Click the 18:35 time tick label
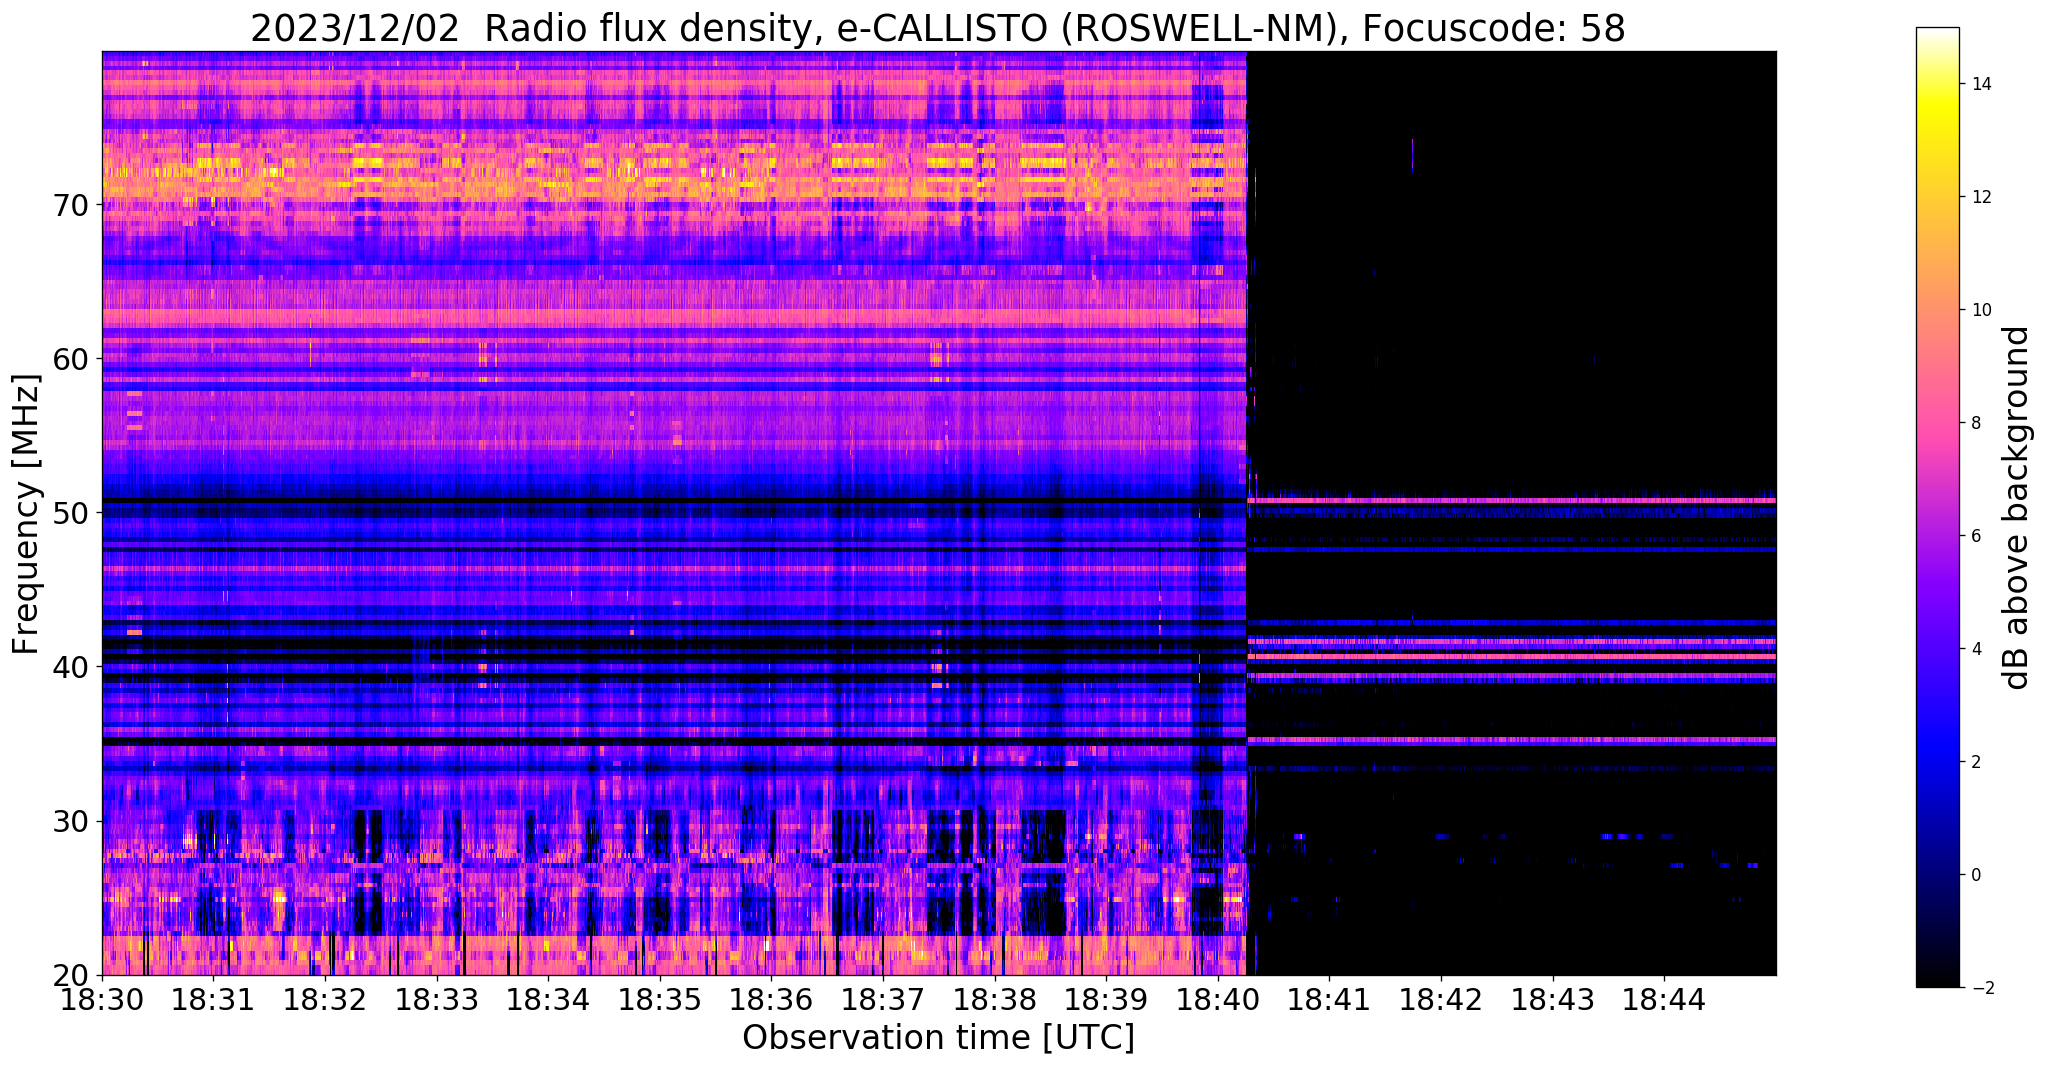 click(x=660, y=999)
